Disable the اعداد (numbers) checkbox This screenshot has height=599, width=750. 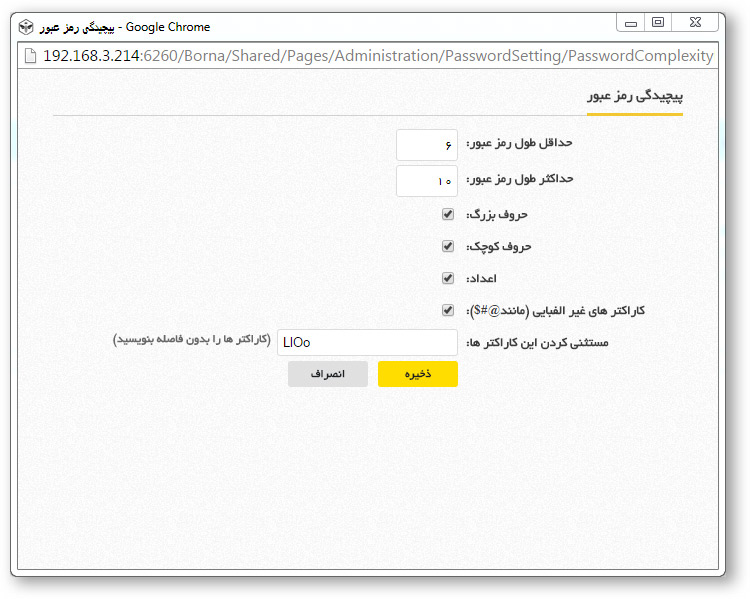click(x=448, y=278)
